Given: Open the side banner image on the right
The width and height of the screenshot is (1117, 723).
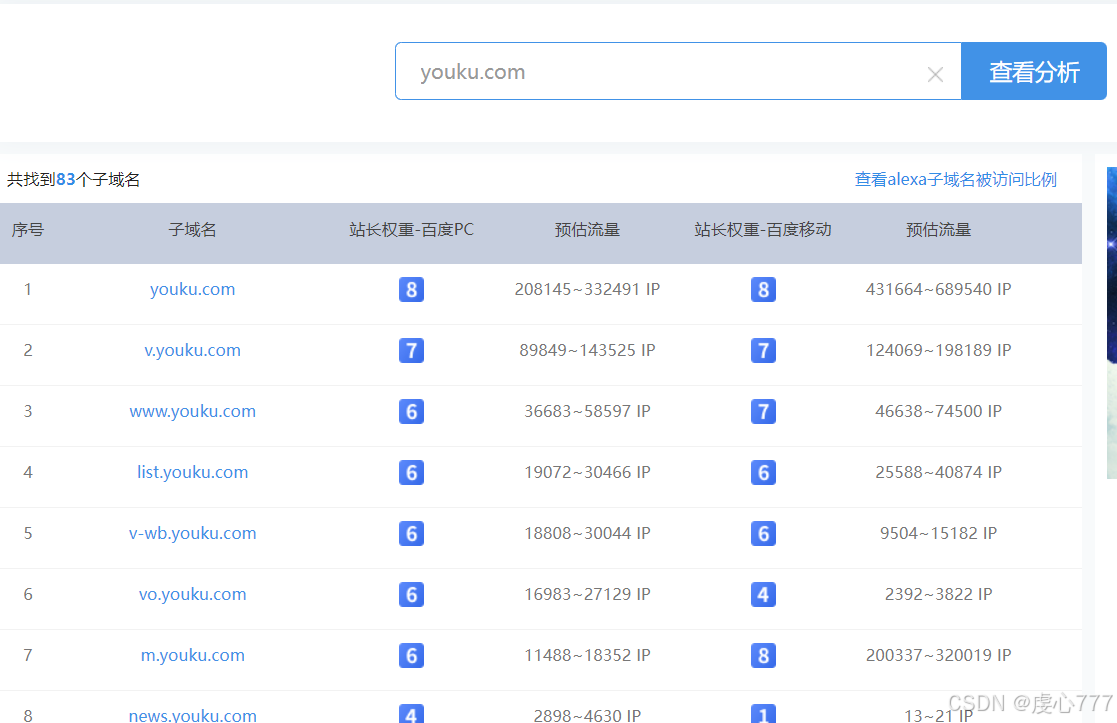Looking at the screenshot, I should [1112, 323].
